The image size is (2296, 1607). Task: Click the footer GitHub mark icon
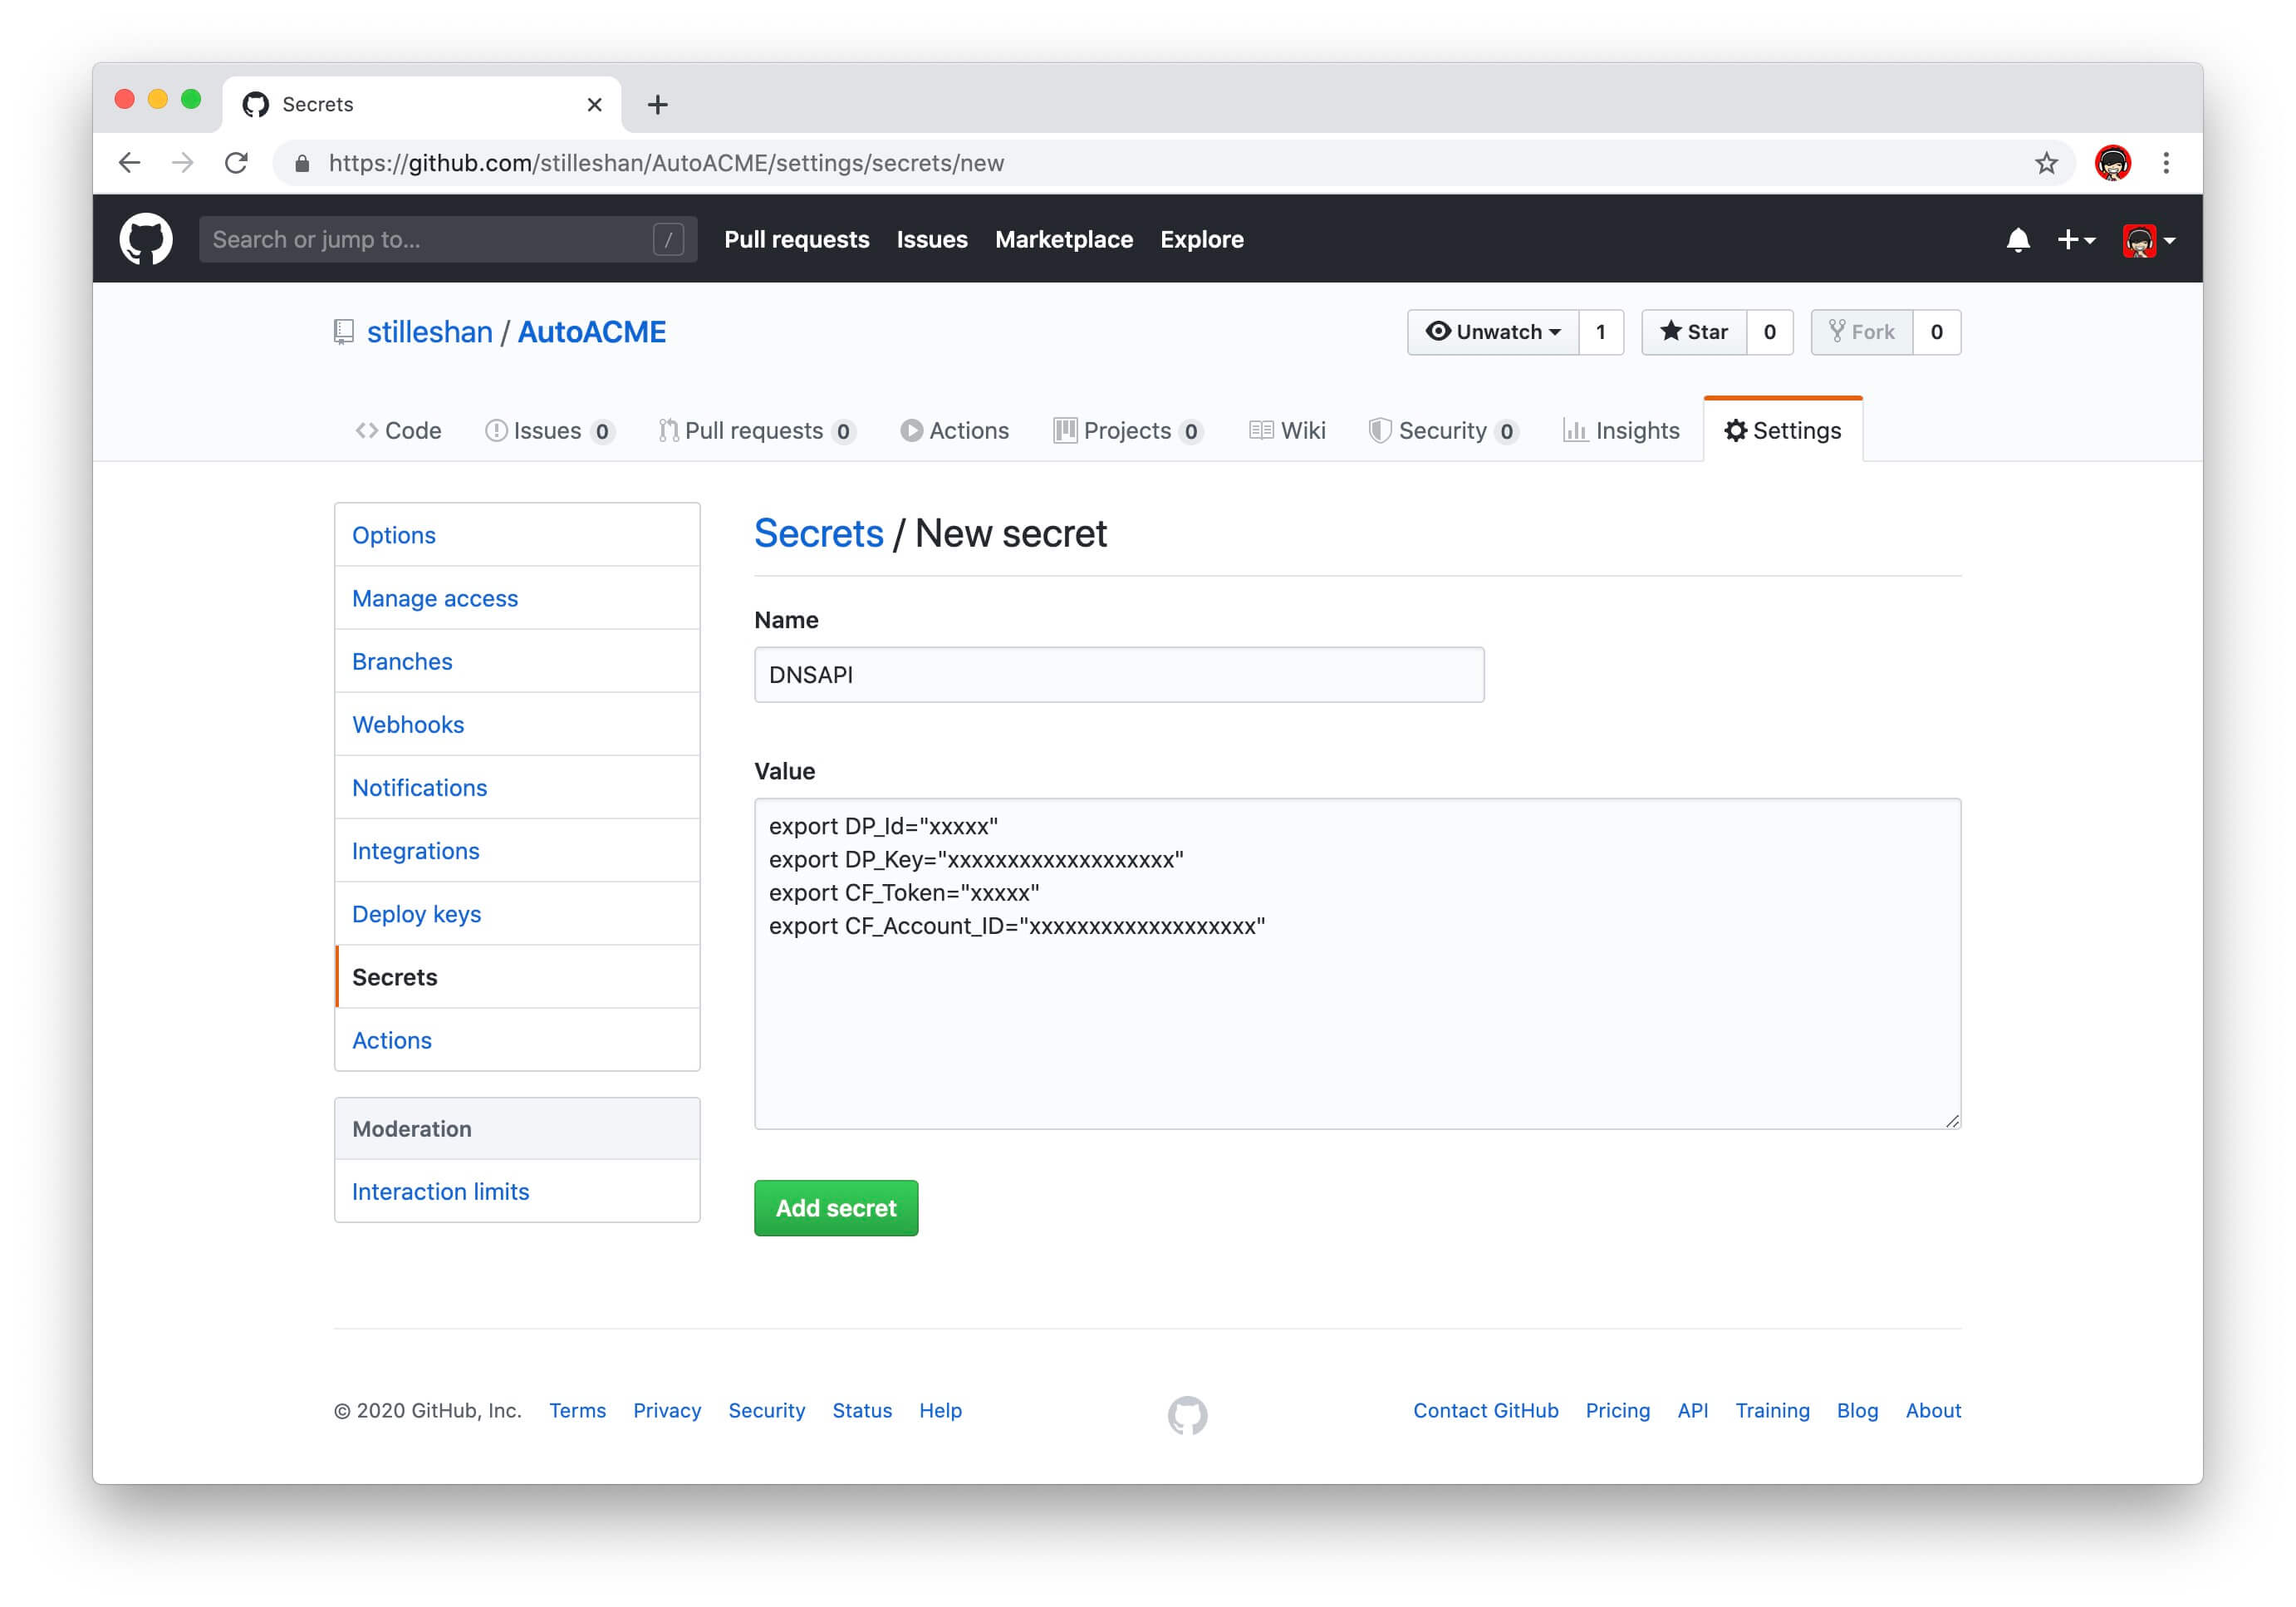click(1187, 1415)
